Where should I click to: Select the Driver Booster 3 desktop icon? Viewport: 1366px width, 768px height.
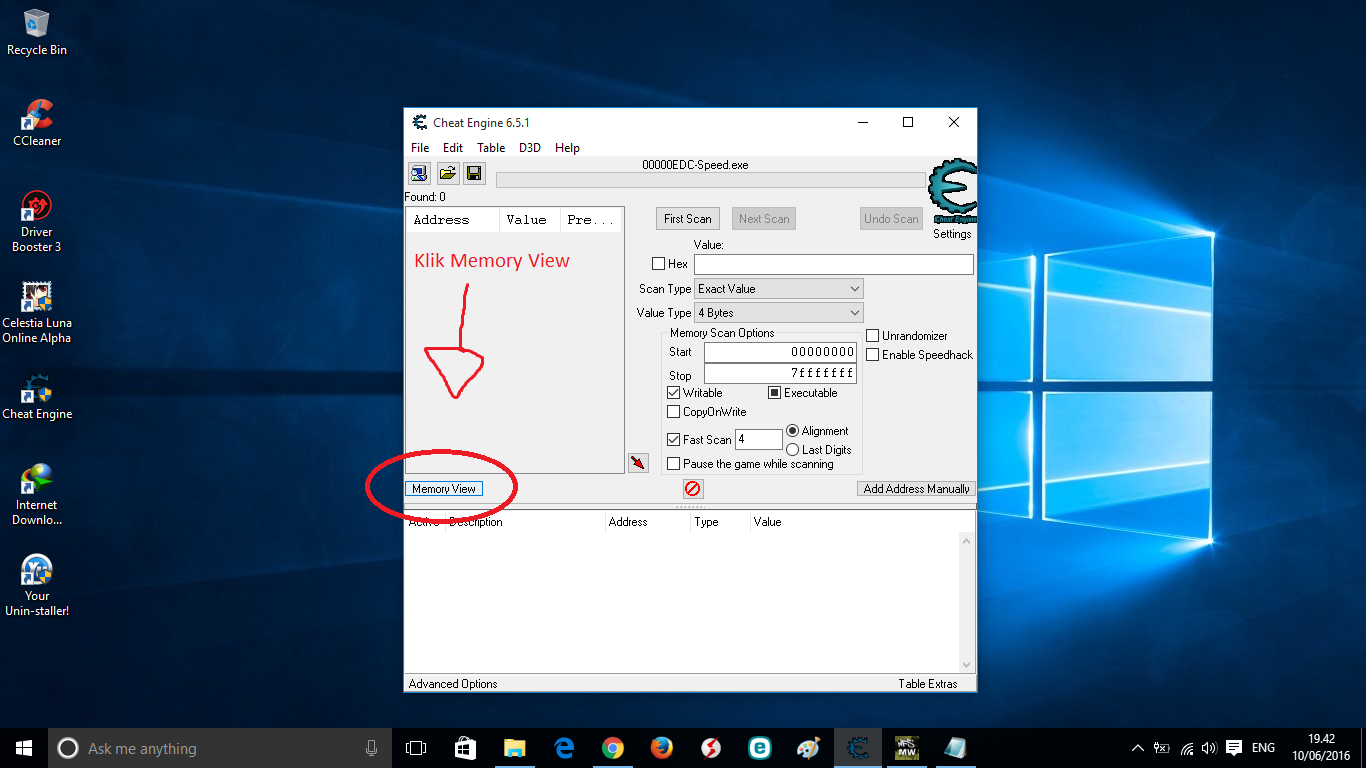[x=37, y=222]
